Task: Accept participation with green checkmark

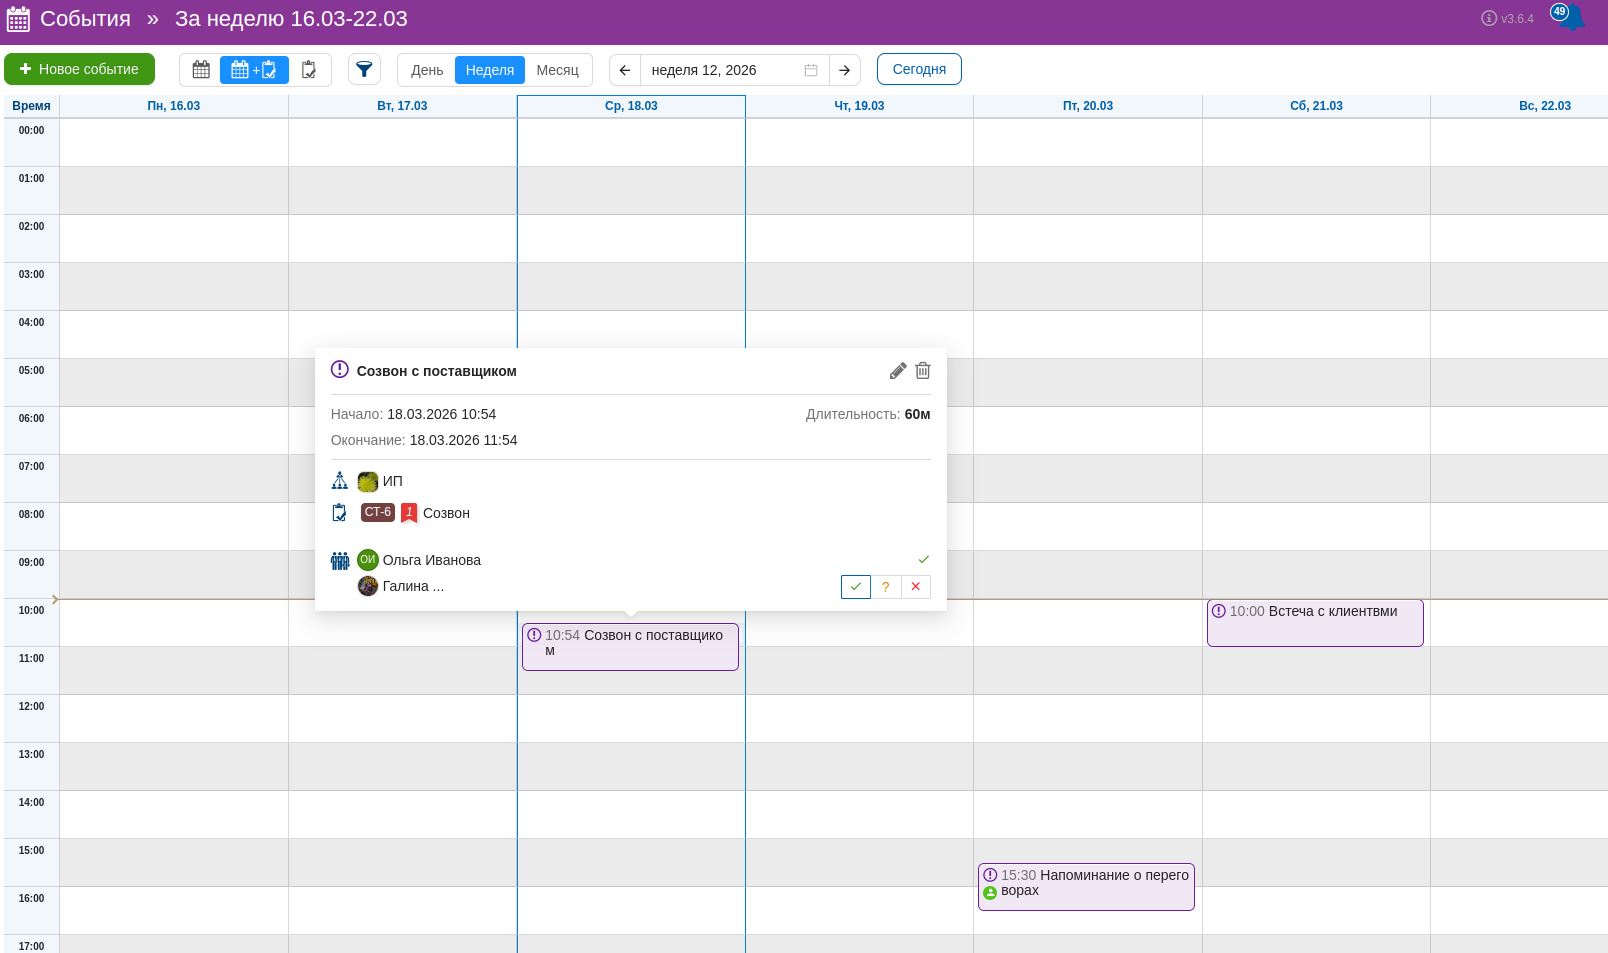Action: [x=856, y=587]
